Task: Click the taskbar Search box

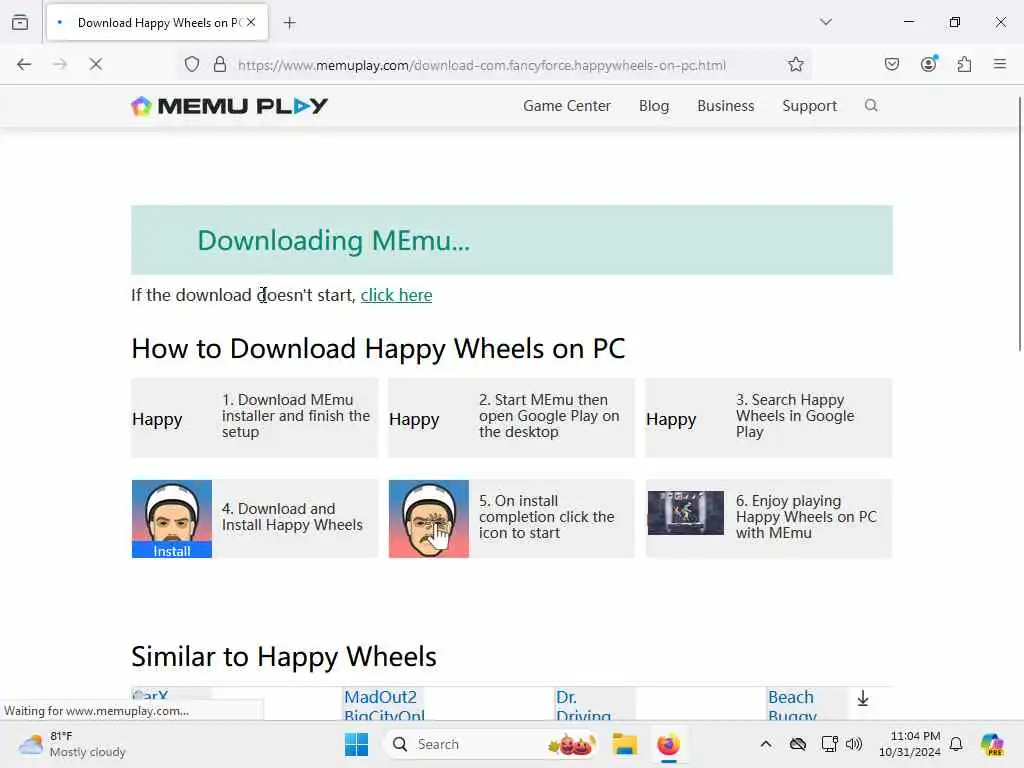Action: coord(492,744)
